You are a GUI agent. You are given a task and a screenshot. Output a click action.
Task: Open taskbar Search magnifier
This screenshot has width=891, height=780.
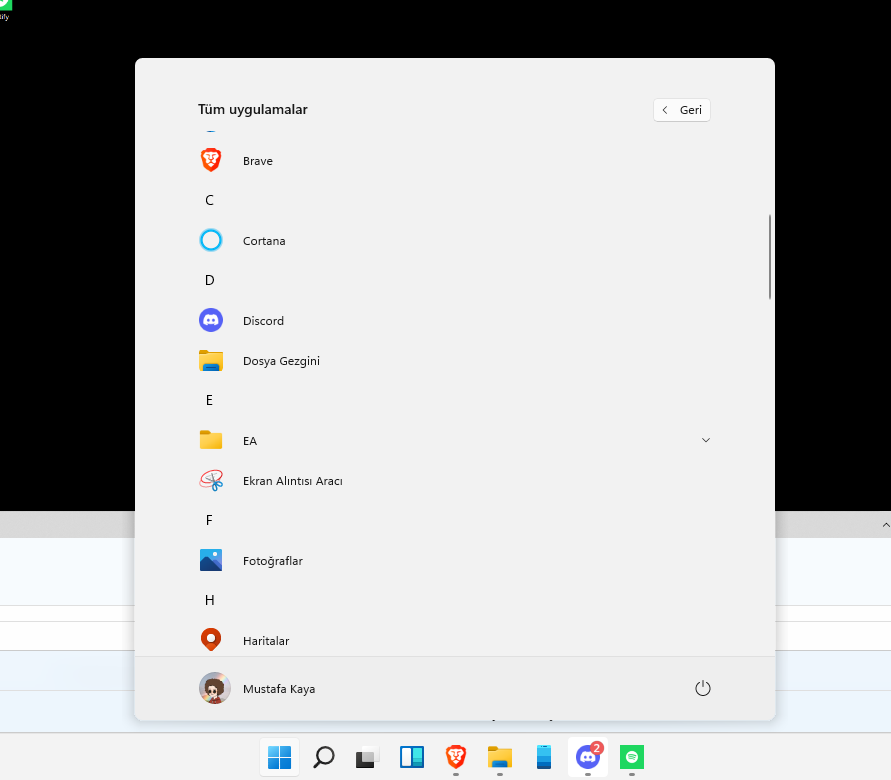coord(324,757)
